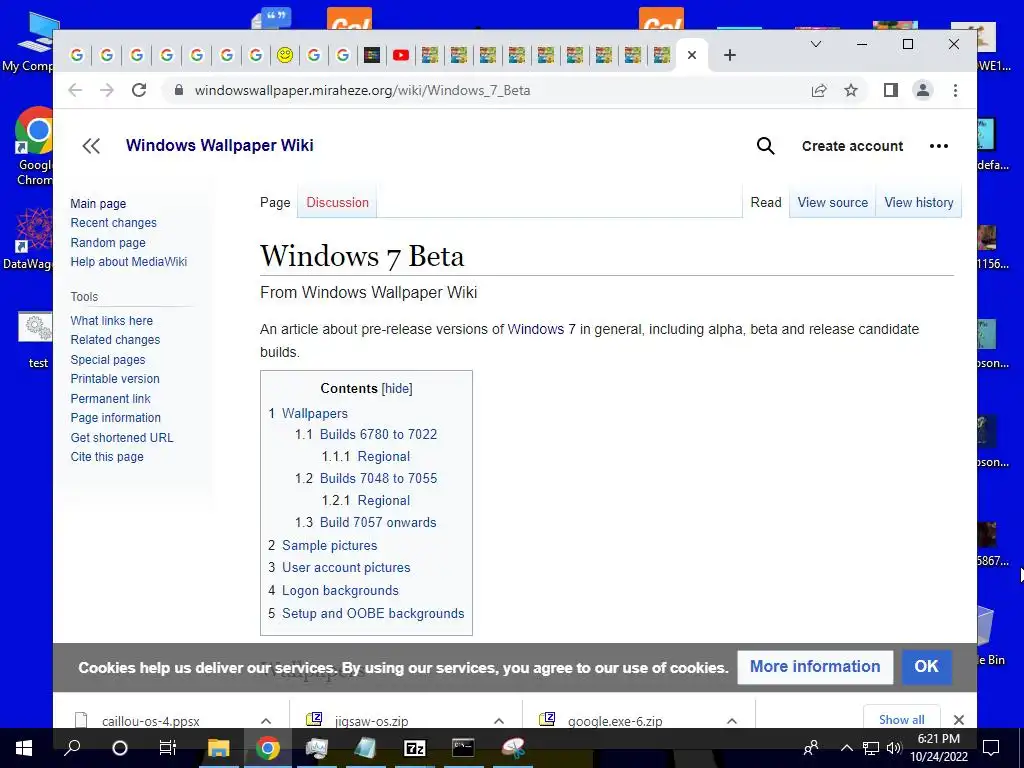
Task: Open Chrome side panel icon
Action: point(891,90)
